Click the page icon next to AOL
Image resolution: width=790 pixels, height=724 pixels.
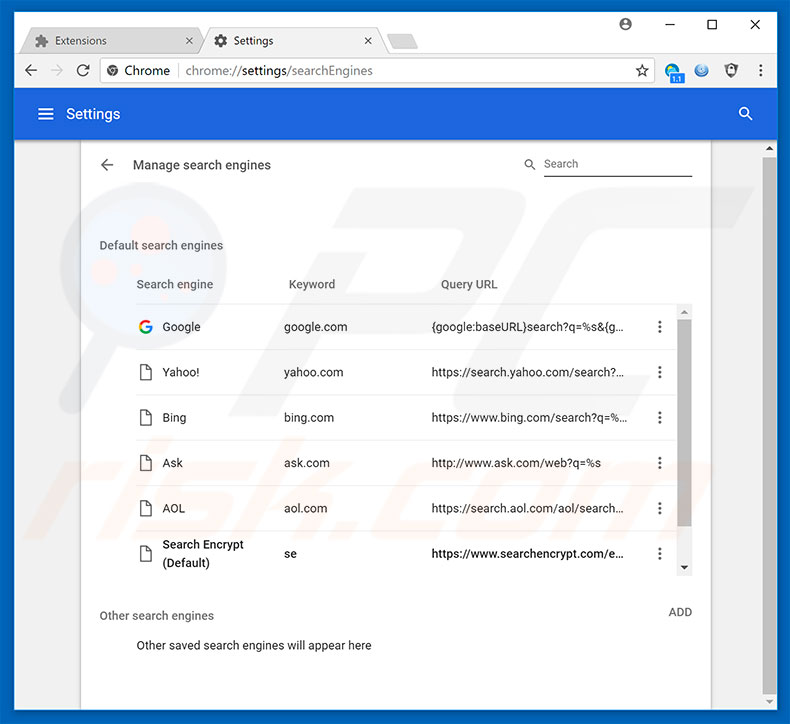click(146, 508)
